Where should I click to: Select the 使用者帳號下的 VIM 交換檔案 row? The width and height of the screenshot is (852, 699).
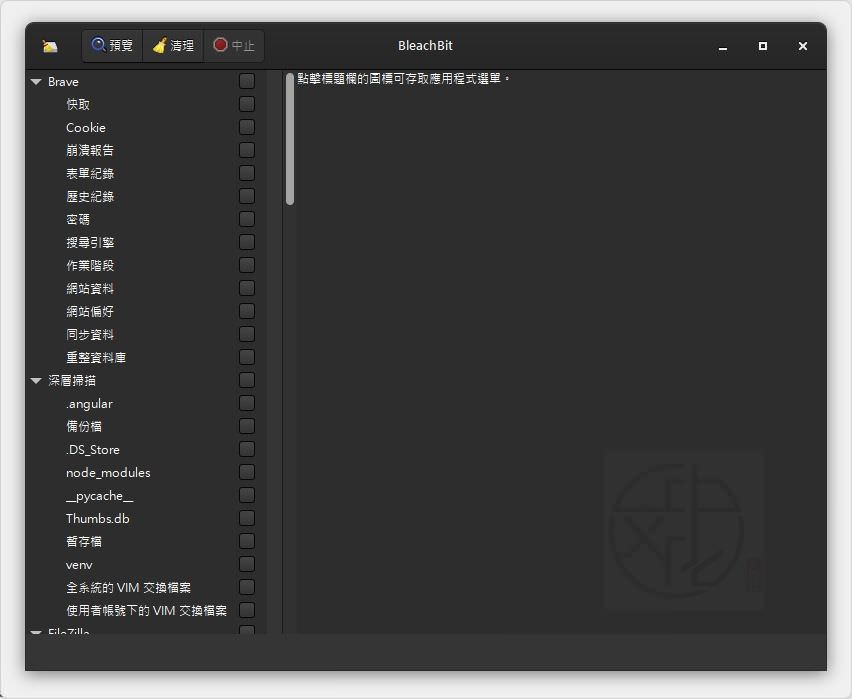pos(146,611)
